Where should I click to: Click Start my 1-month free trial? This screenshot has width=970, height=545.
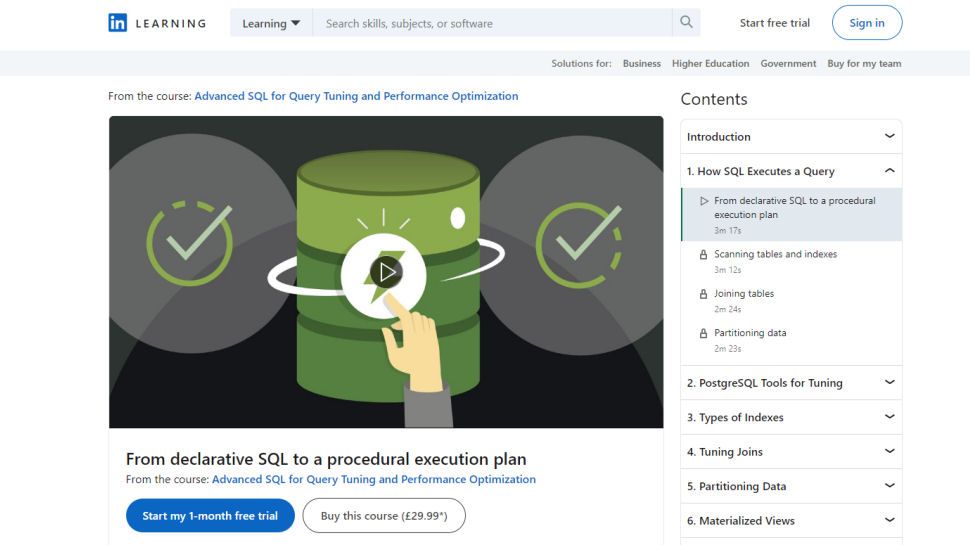point(210,516)
